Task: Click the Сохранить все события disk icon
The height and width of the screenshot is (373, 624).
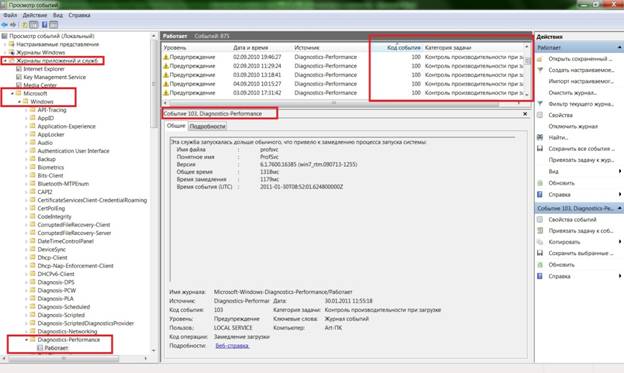Action: tap(540, 148)
